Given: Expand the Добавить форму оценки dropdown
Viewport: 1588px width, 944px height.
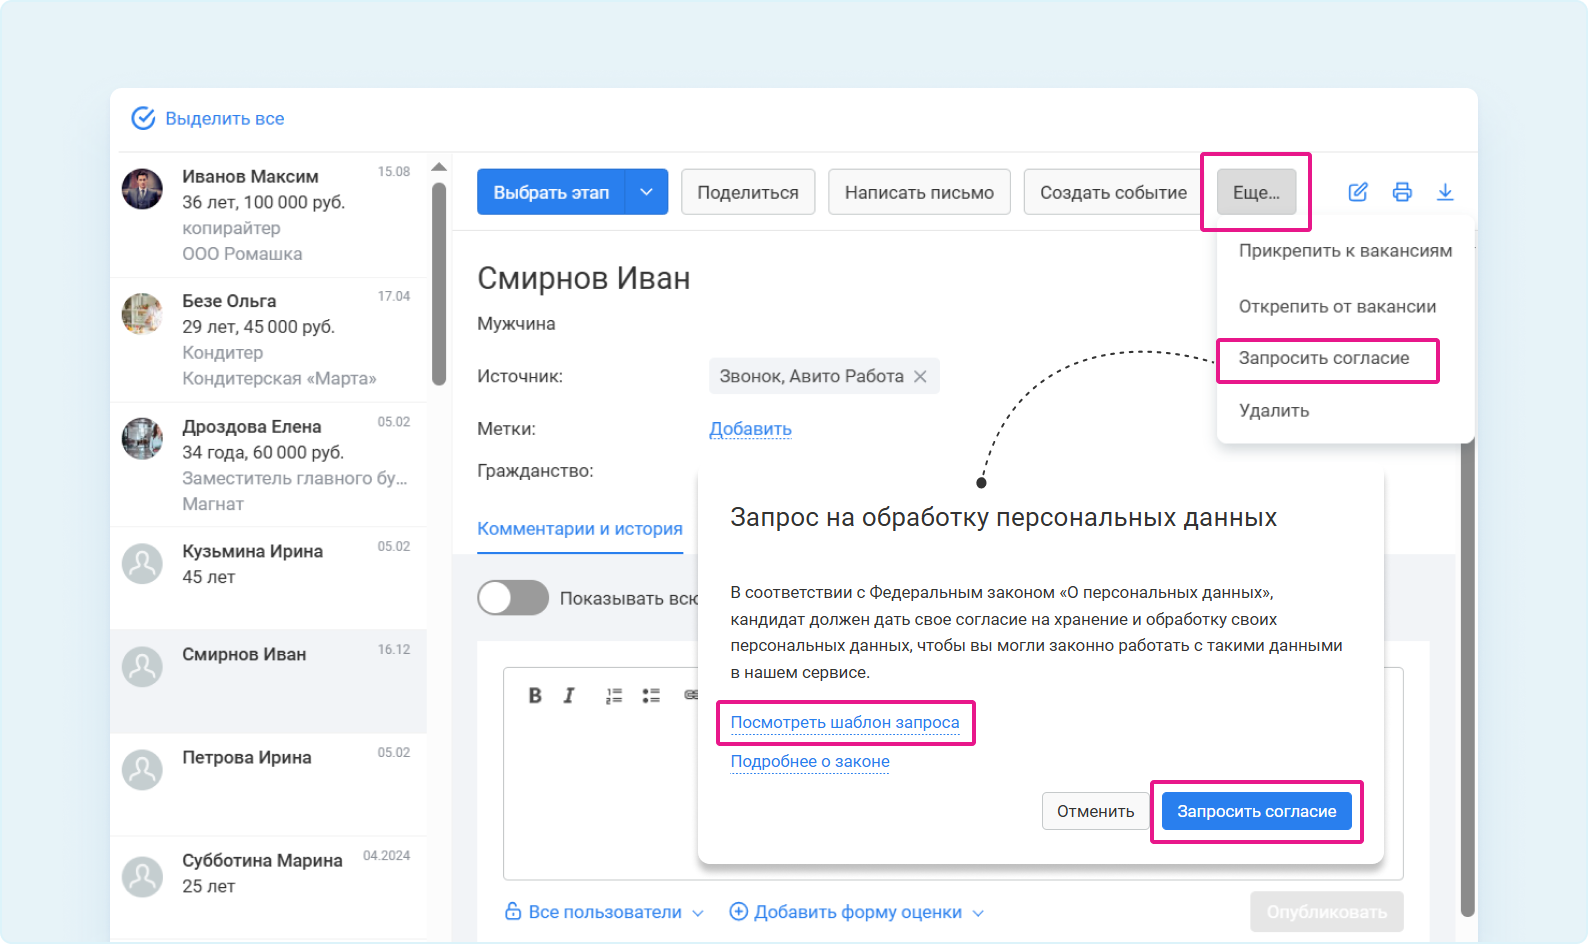Looking at the screenshot, I should (857, 912).
